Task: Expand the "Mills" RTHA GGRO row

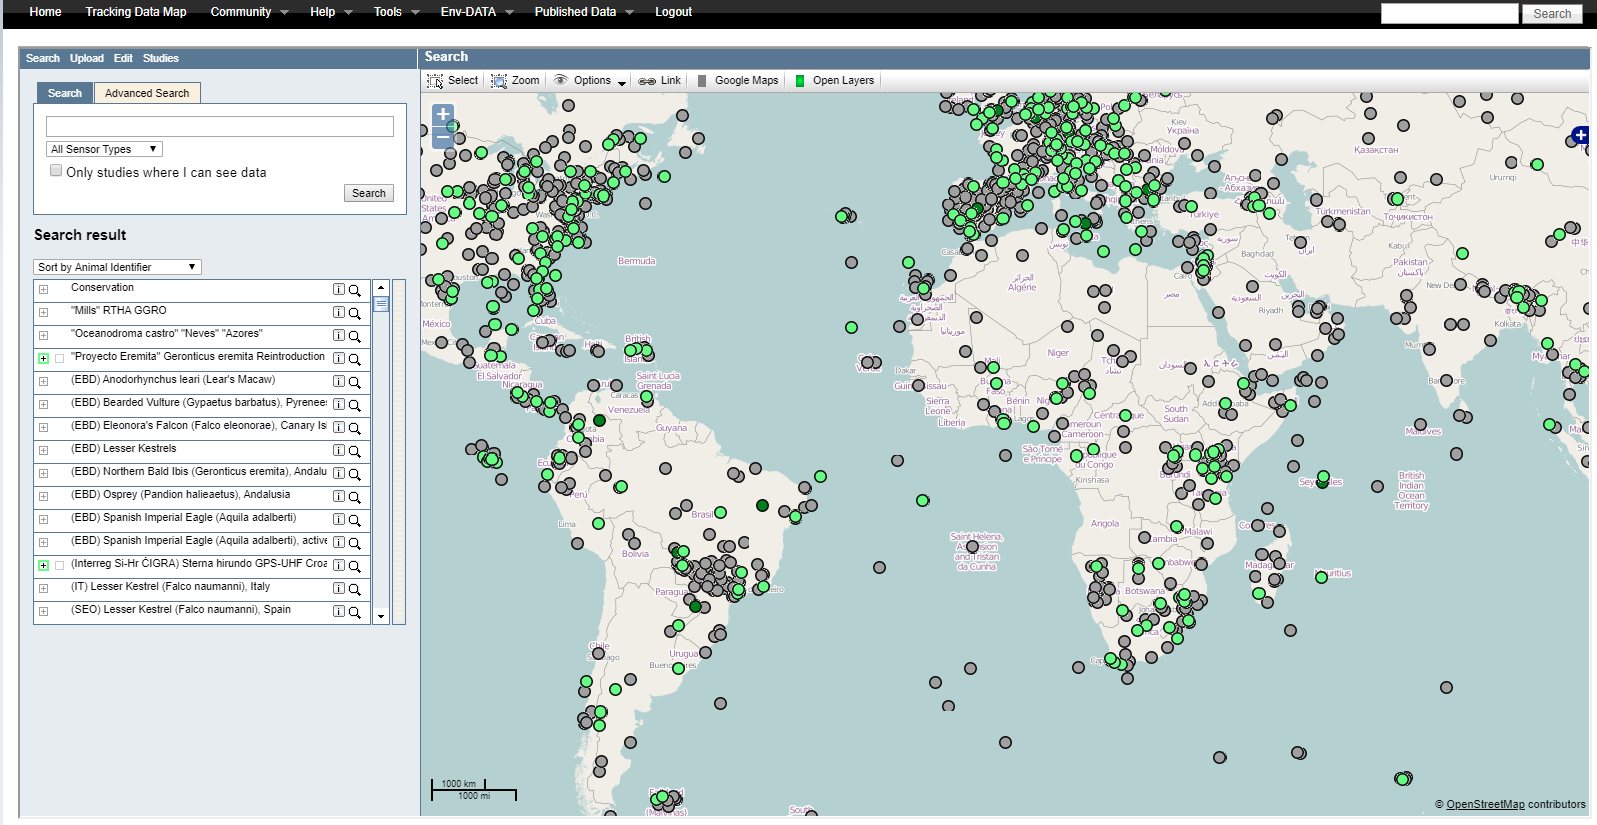Action: pyautogui.click(x=43, y=312)
